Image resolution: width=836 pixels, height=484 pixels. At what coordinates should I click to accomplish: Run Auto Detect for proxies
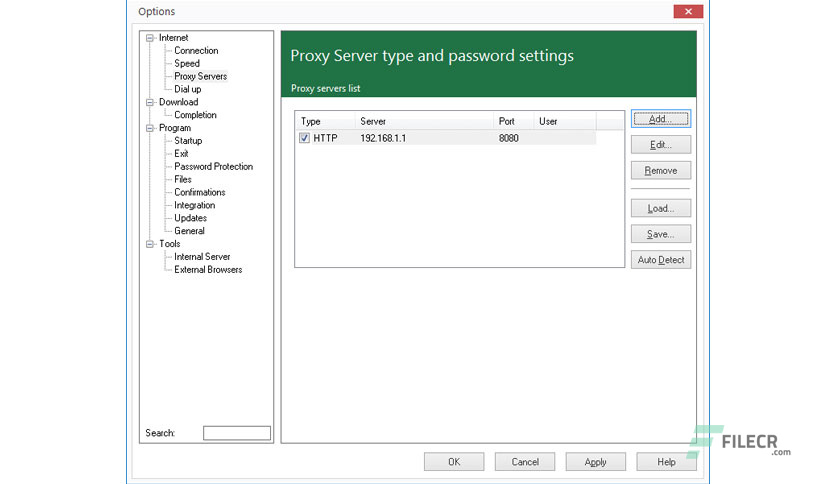point(661,260)
